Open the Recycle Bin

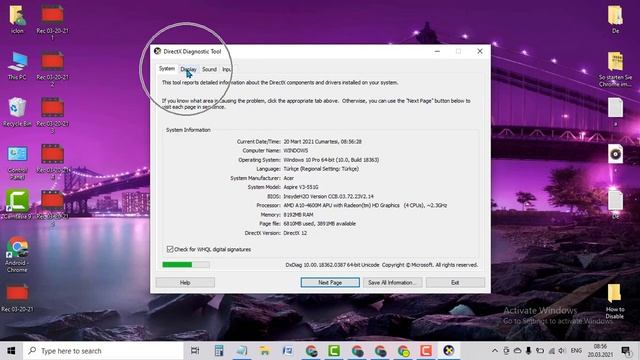tap(17, 111)
